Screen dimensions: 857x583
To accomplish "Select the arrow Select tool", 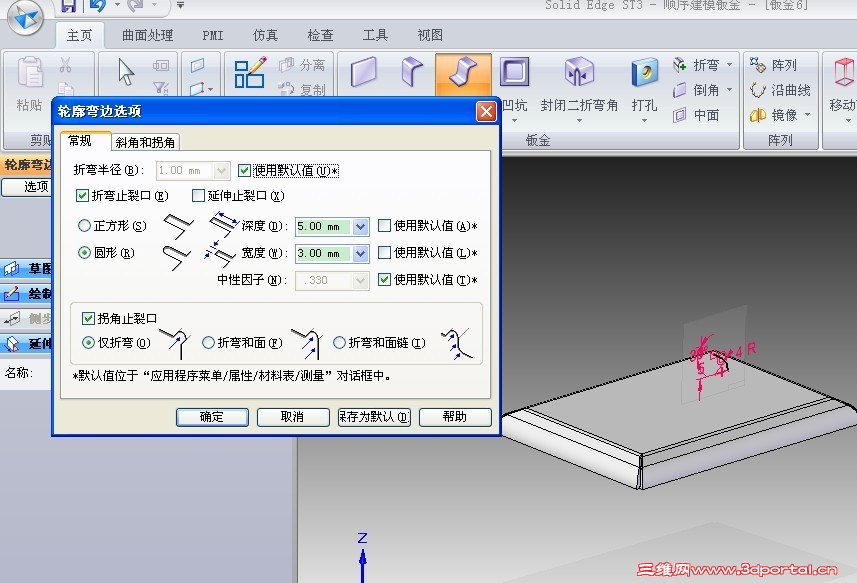I will pyautogui.click(x=126, y=72).
